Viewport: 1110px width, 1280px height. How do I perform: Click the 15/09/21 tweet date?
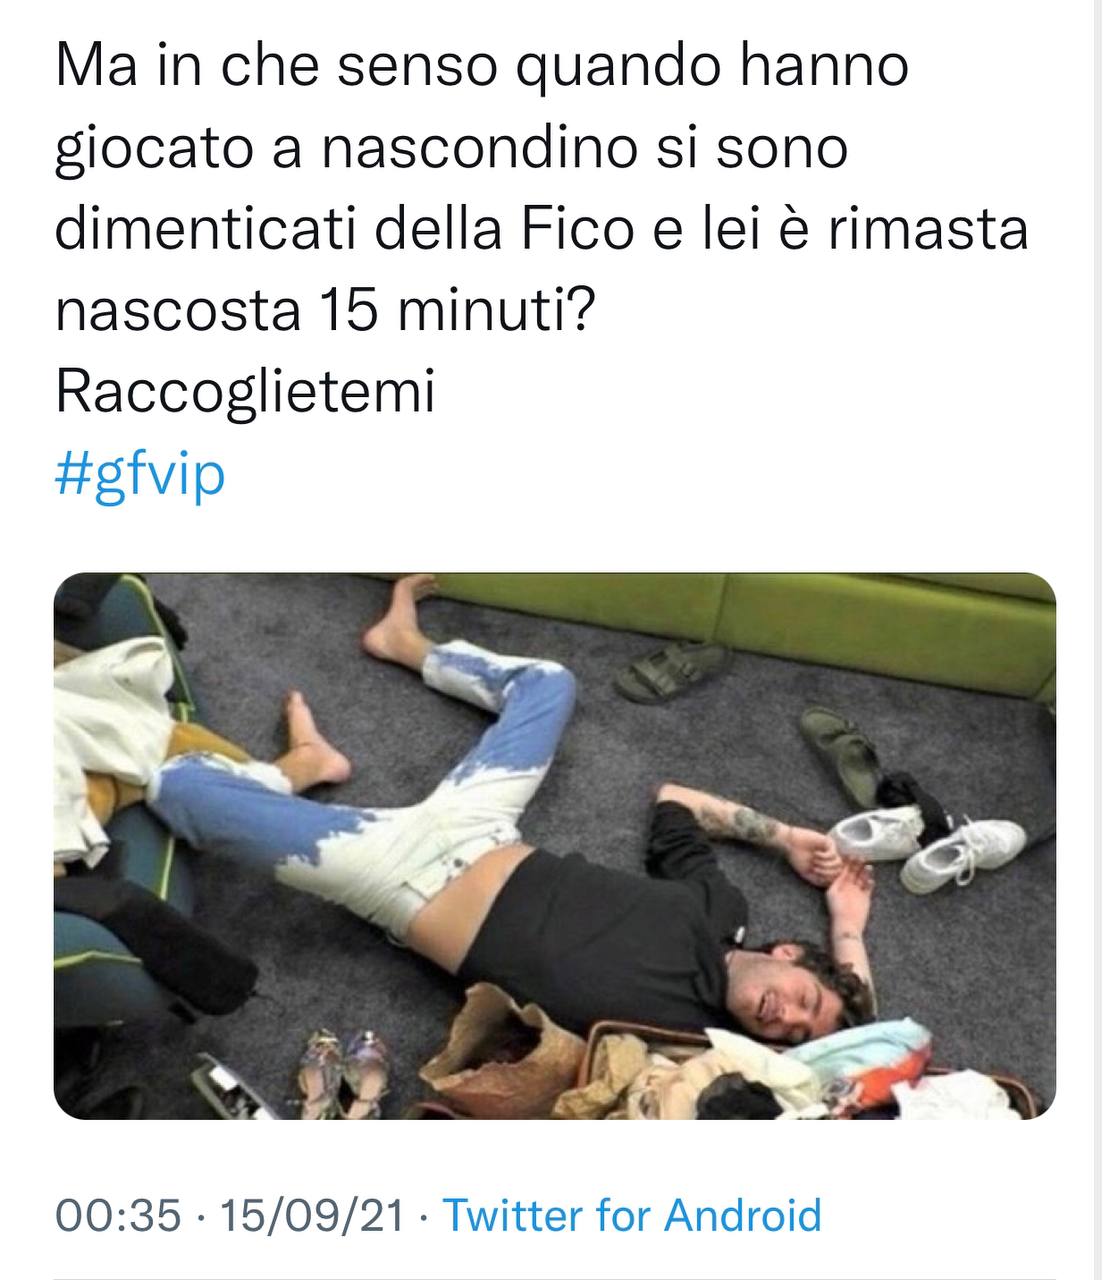tap(311, 1215)
